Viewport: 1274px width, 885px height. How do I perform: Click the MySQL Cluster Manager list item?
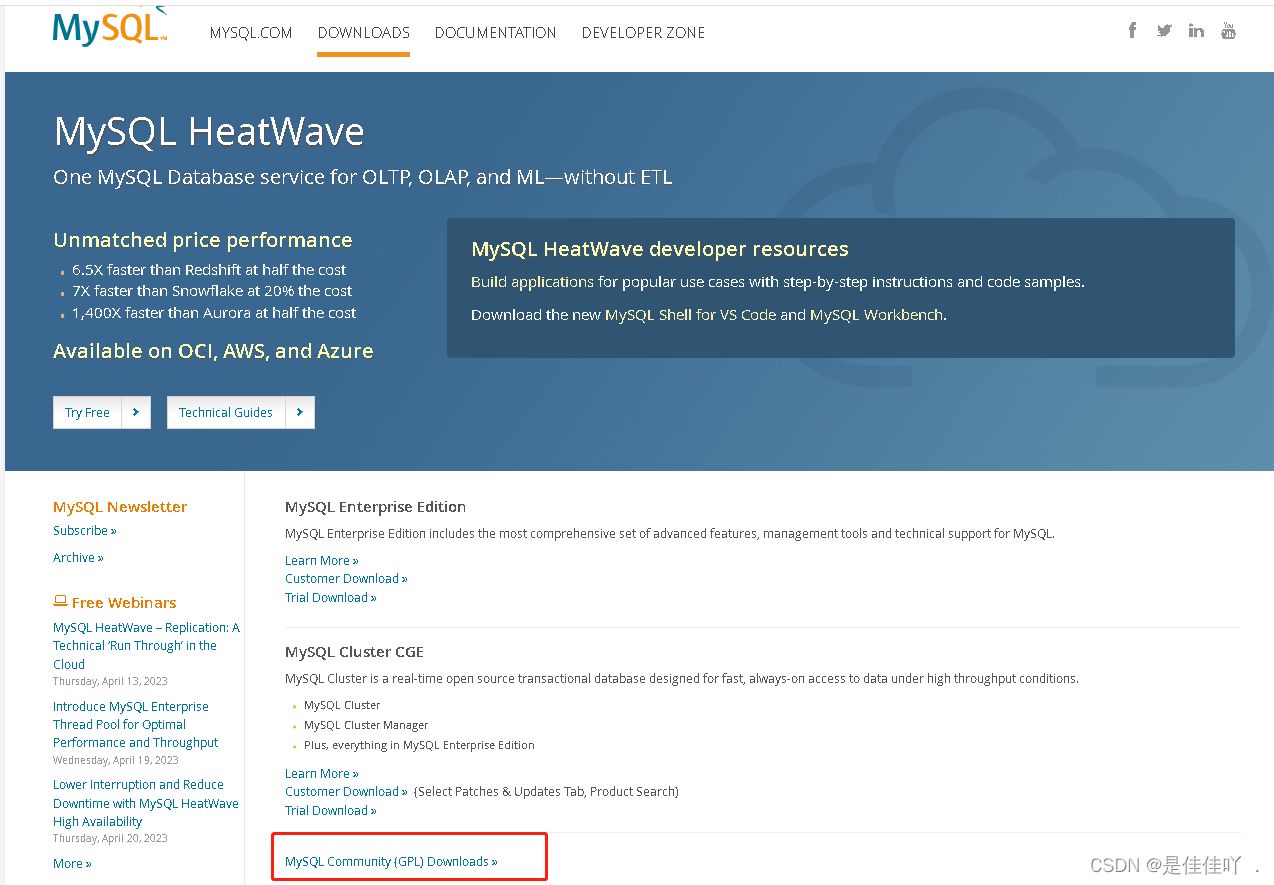[x=366, y=725]
